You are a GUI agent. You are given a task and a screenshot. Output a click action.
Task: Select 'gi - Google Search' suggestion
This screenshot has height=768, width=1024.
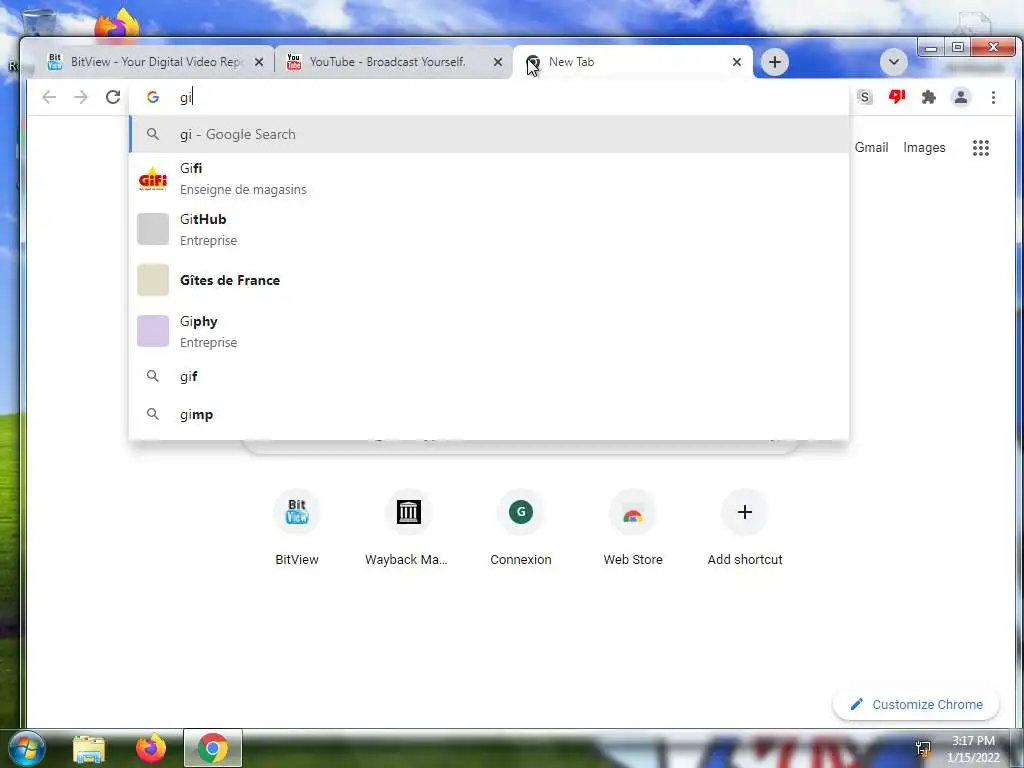490,135
